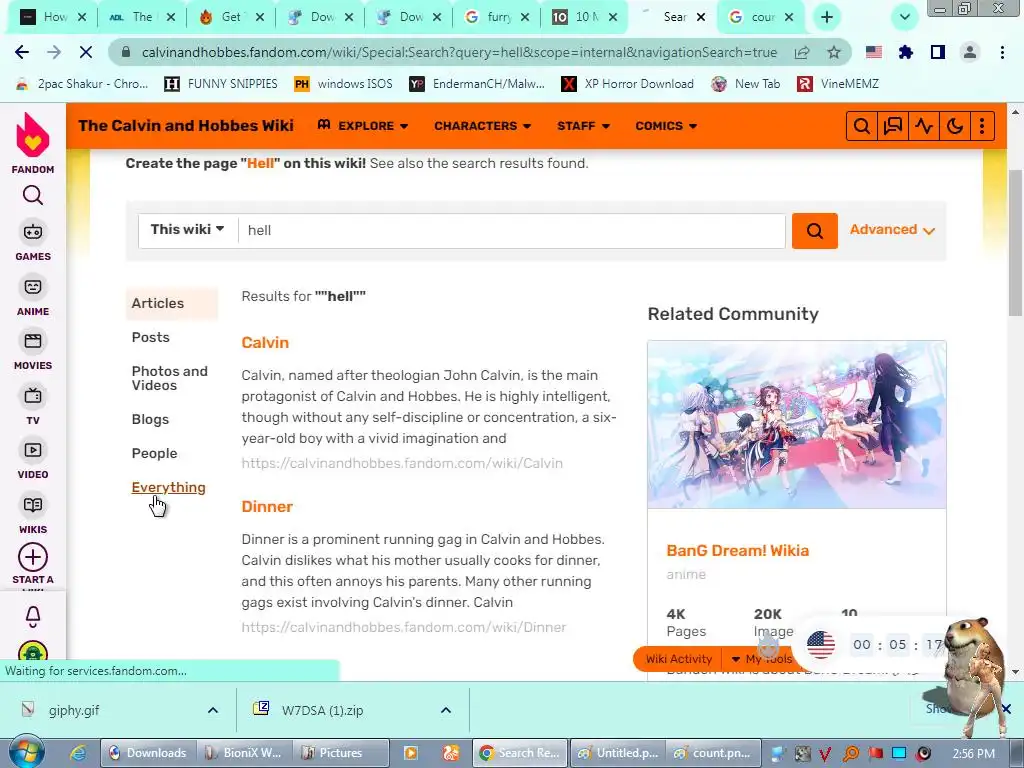
Task: Toggle dark theme moon icon
Action: coord(955,126)
